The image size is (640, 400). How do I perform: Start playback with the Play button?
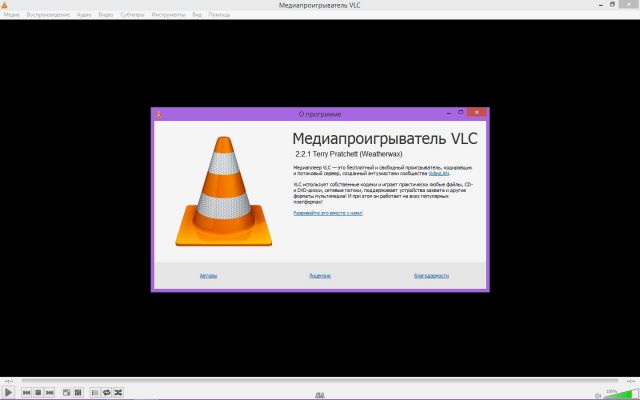8,392
